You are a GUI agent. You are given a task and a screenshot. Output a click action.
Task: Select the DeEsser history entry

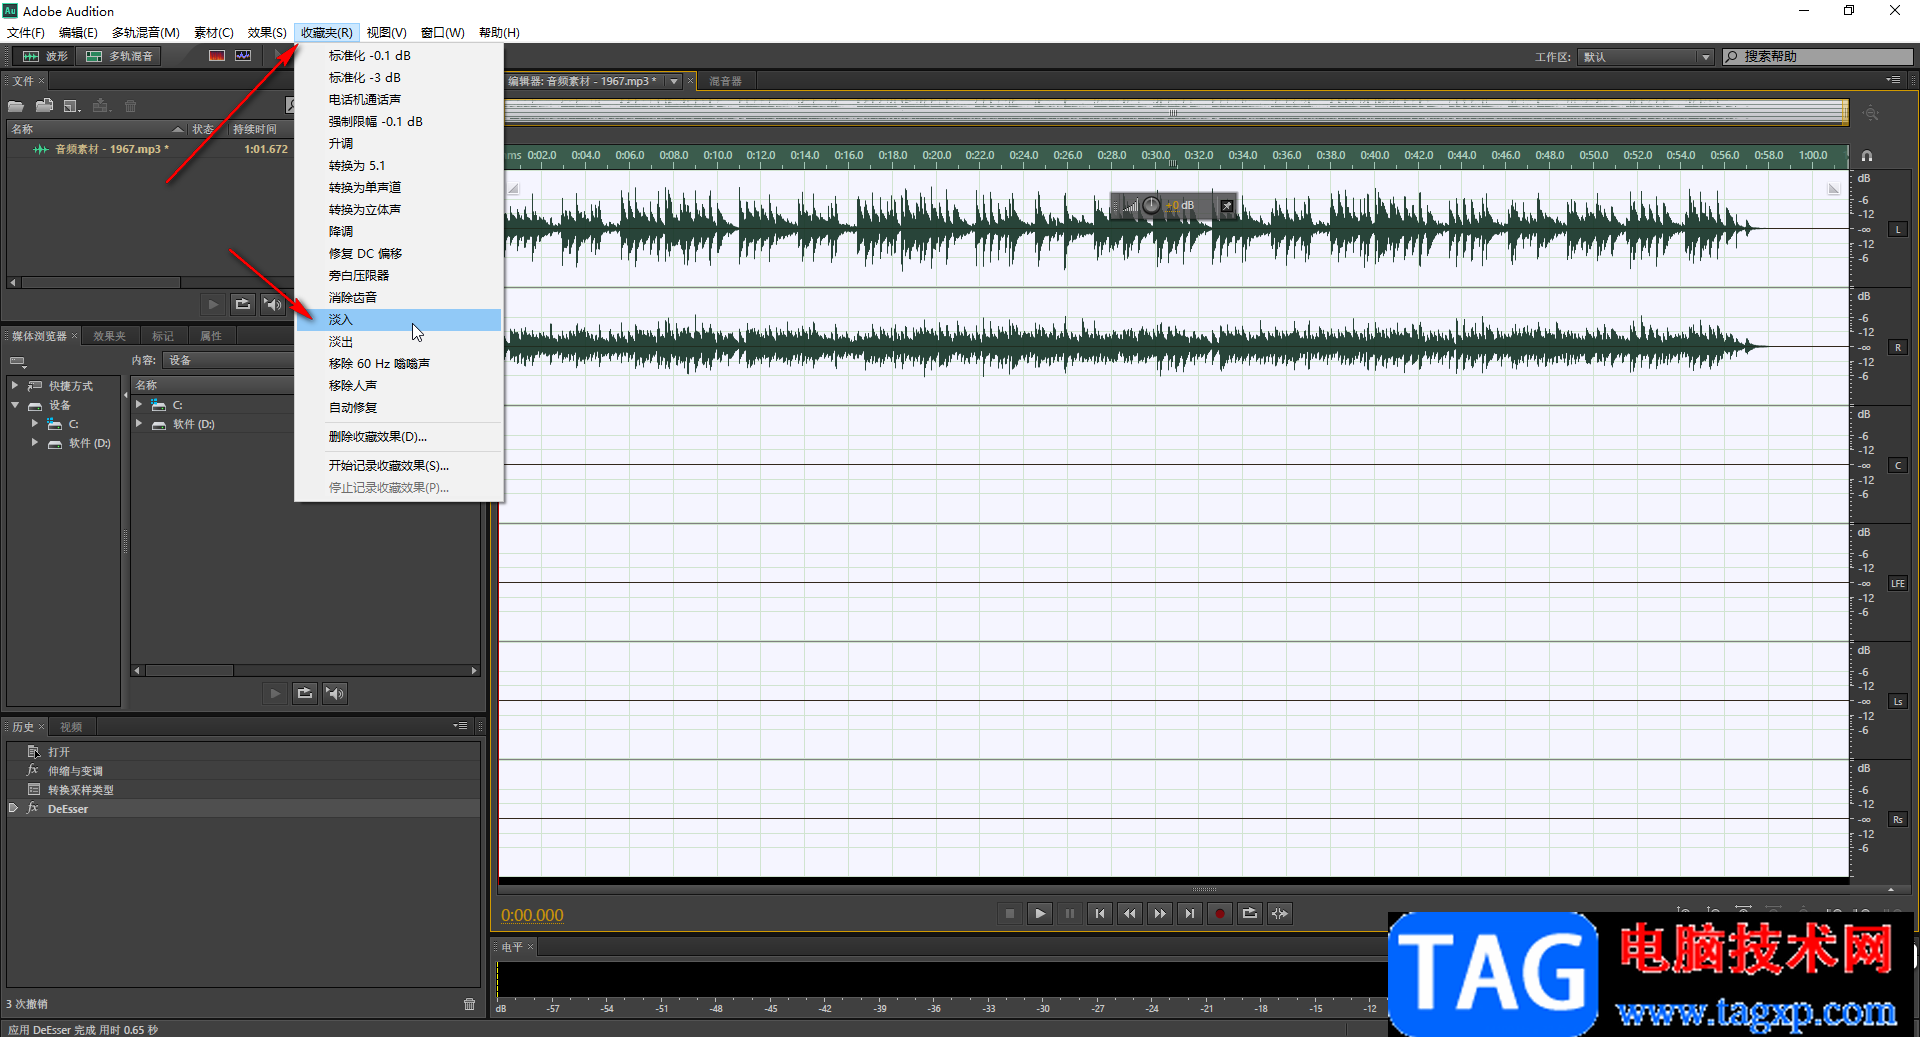243,809
